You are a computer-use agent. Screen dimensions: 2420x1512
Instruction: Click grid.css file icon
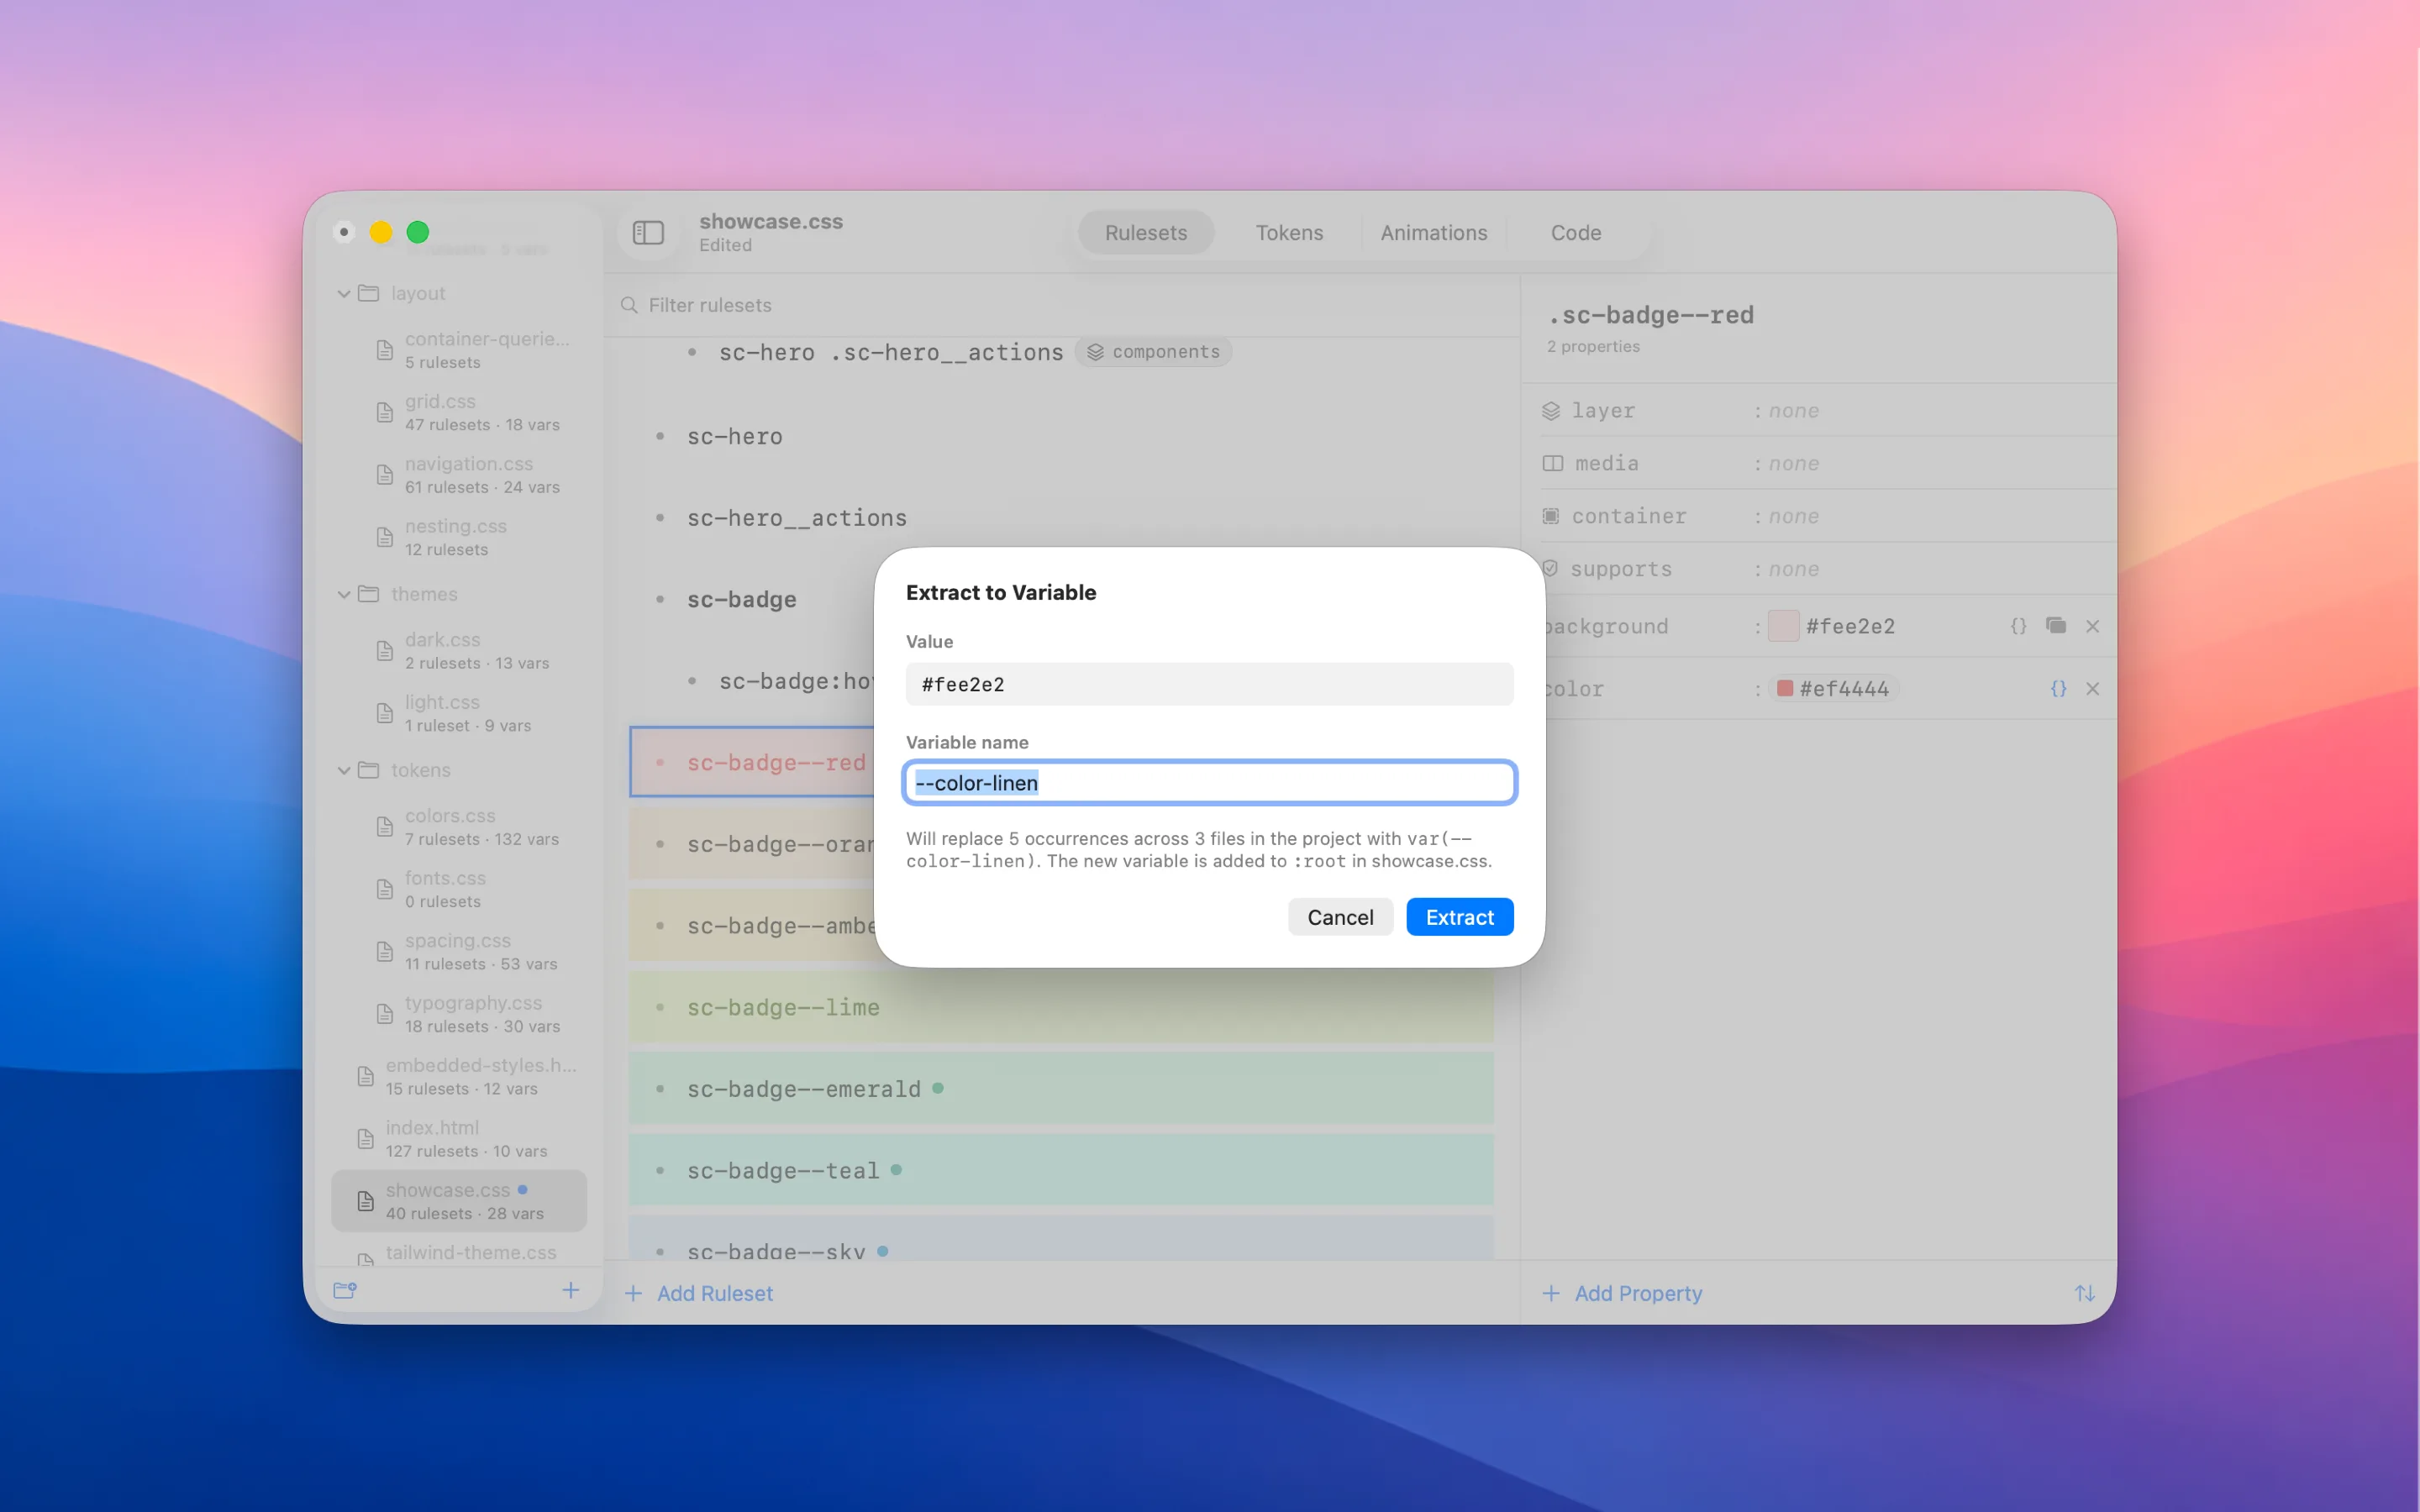click(384, 412)
